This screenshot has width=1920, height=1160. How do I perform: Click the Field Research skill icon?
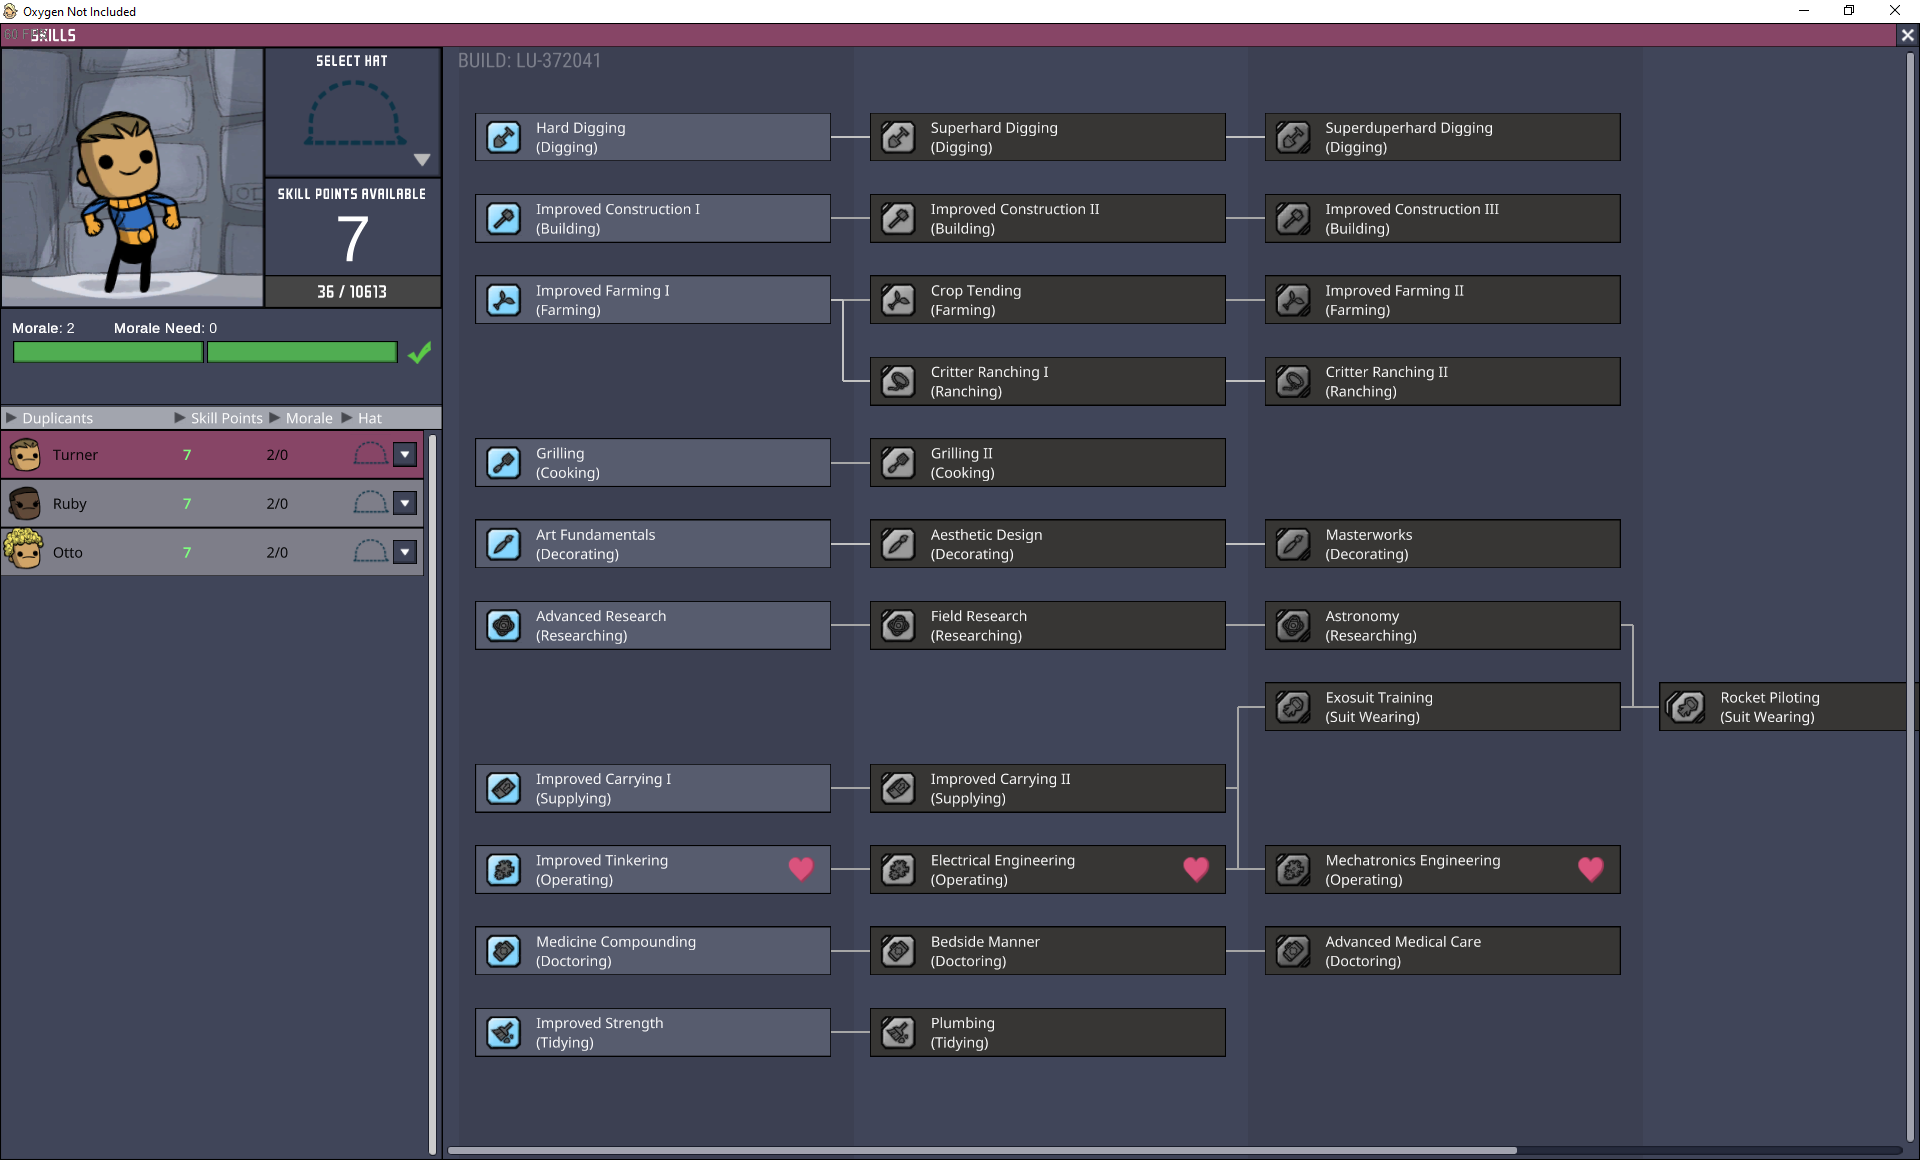(x=898, y=626)
